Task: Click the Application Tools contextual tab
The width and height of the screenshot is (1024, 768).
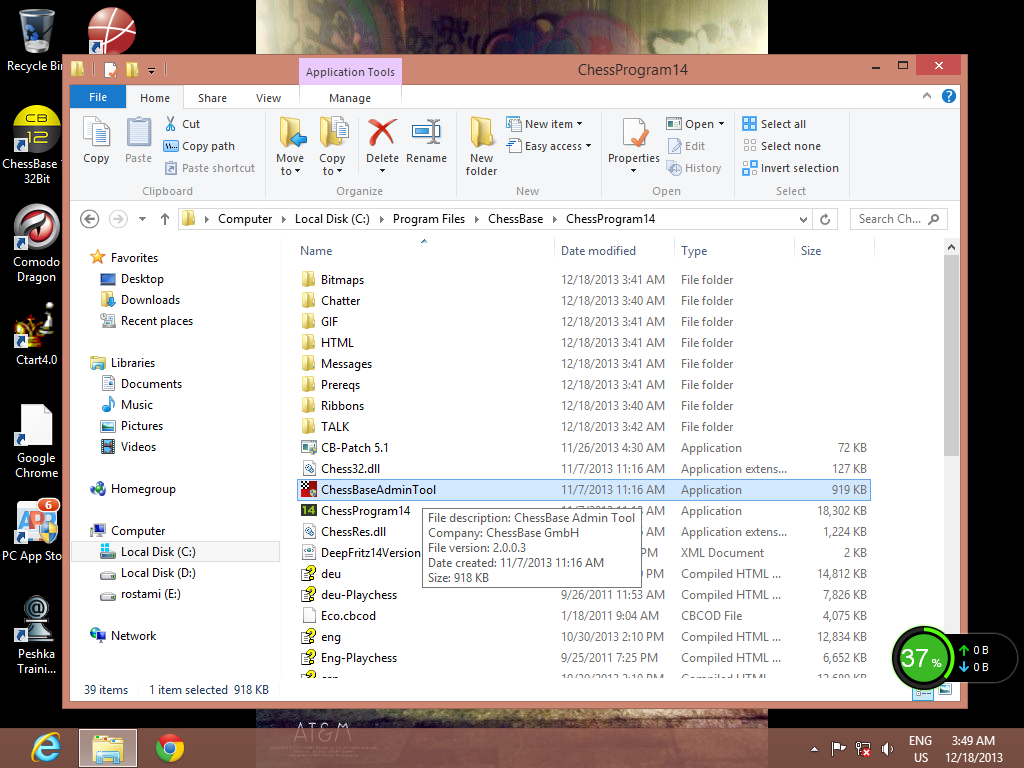Action: pyautogui.click(x=350, y=72)
